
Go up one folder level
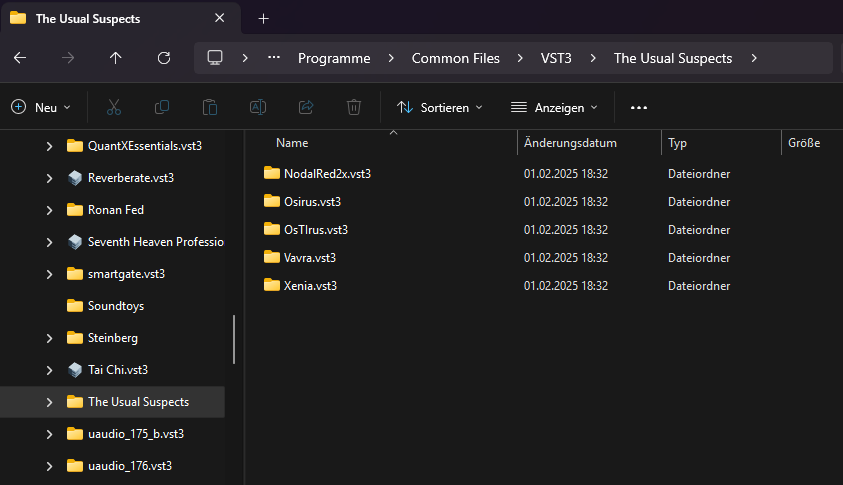pos(116,58)
